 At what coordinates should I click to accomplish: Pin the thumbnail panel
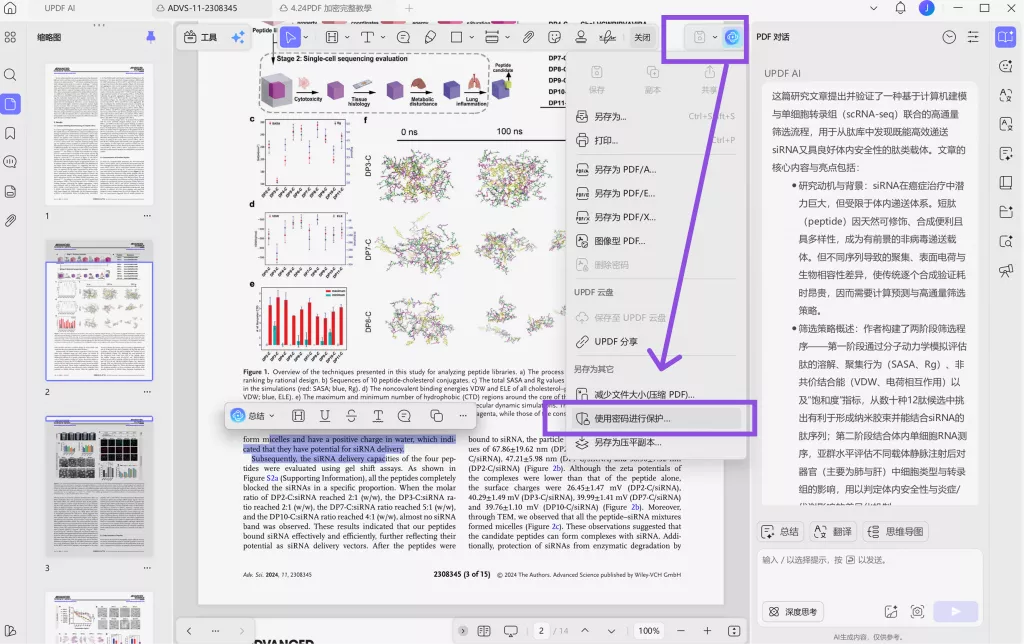coord(151,37)
